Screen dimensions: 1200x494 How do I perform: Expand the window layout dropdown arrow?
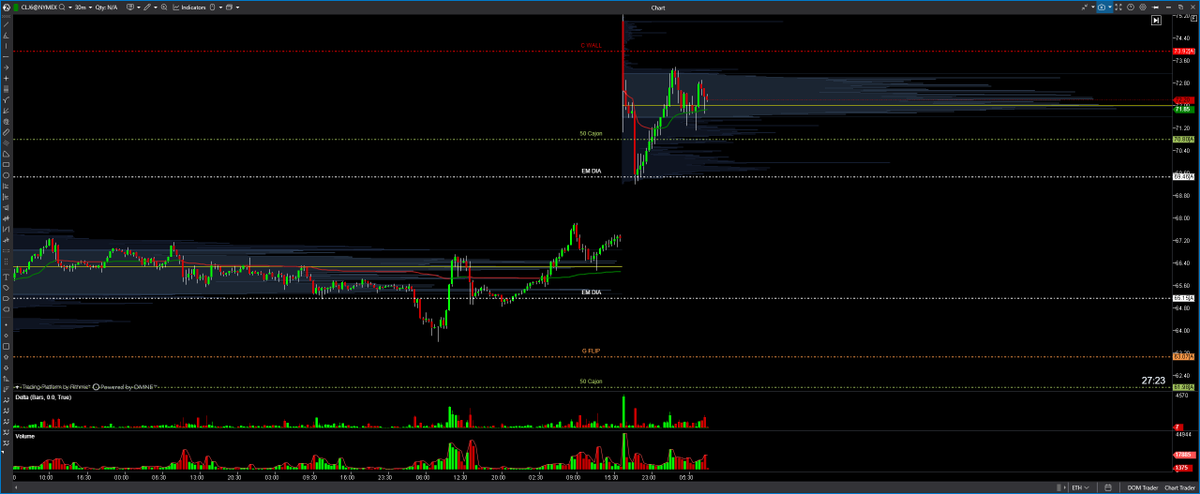237,8
